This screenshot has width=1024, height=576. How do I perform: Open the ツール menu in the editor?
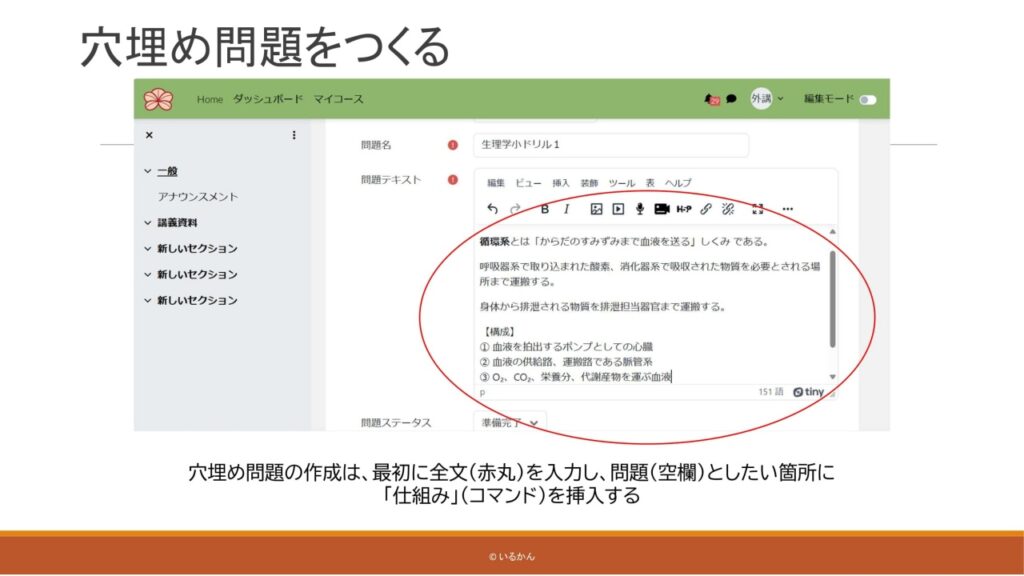click(x=622, y=183)
